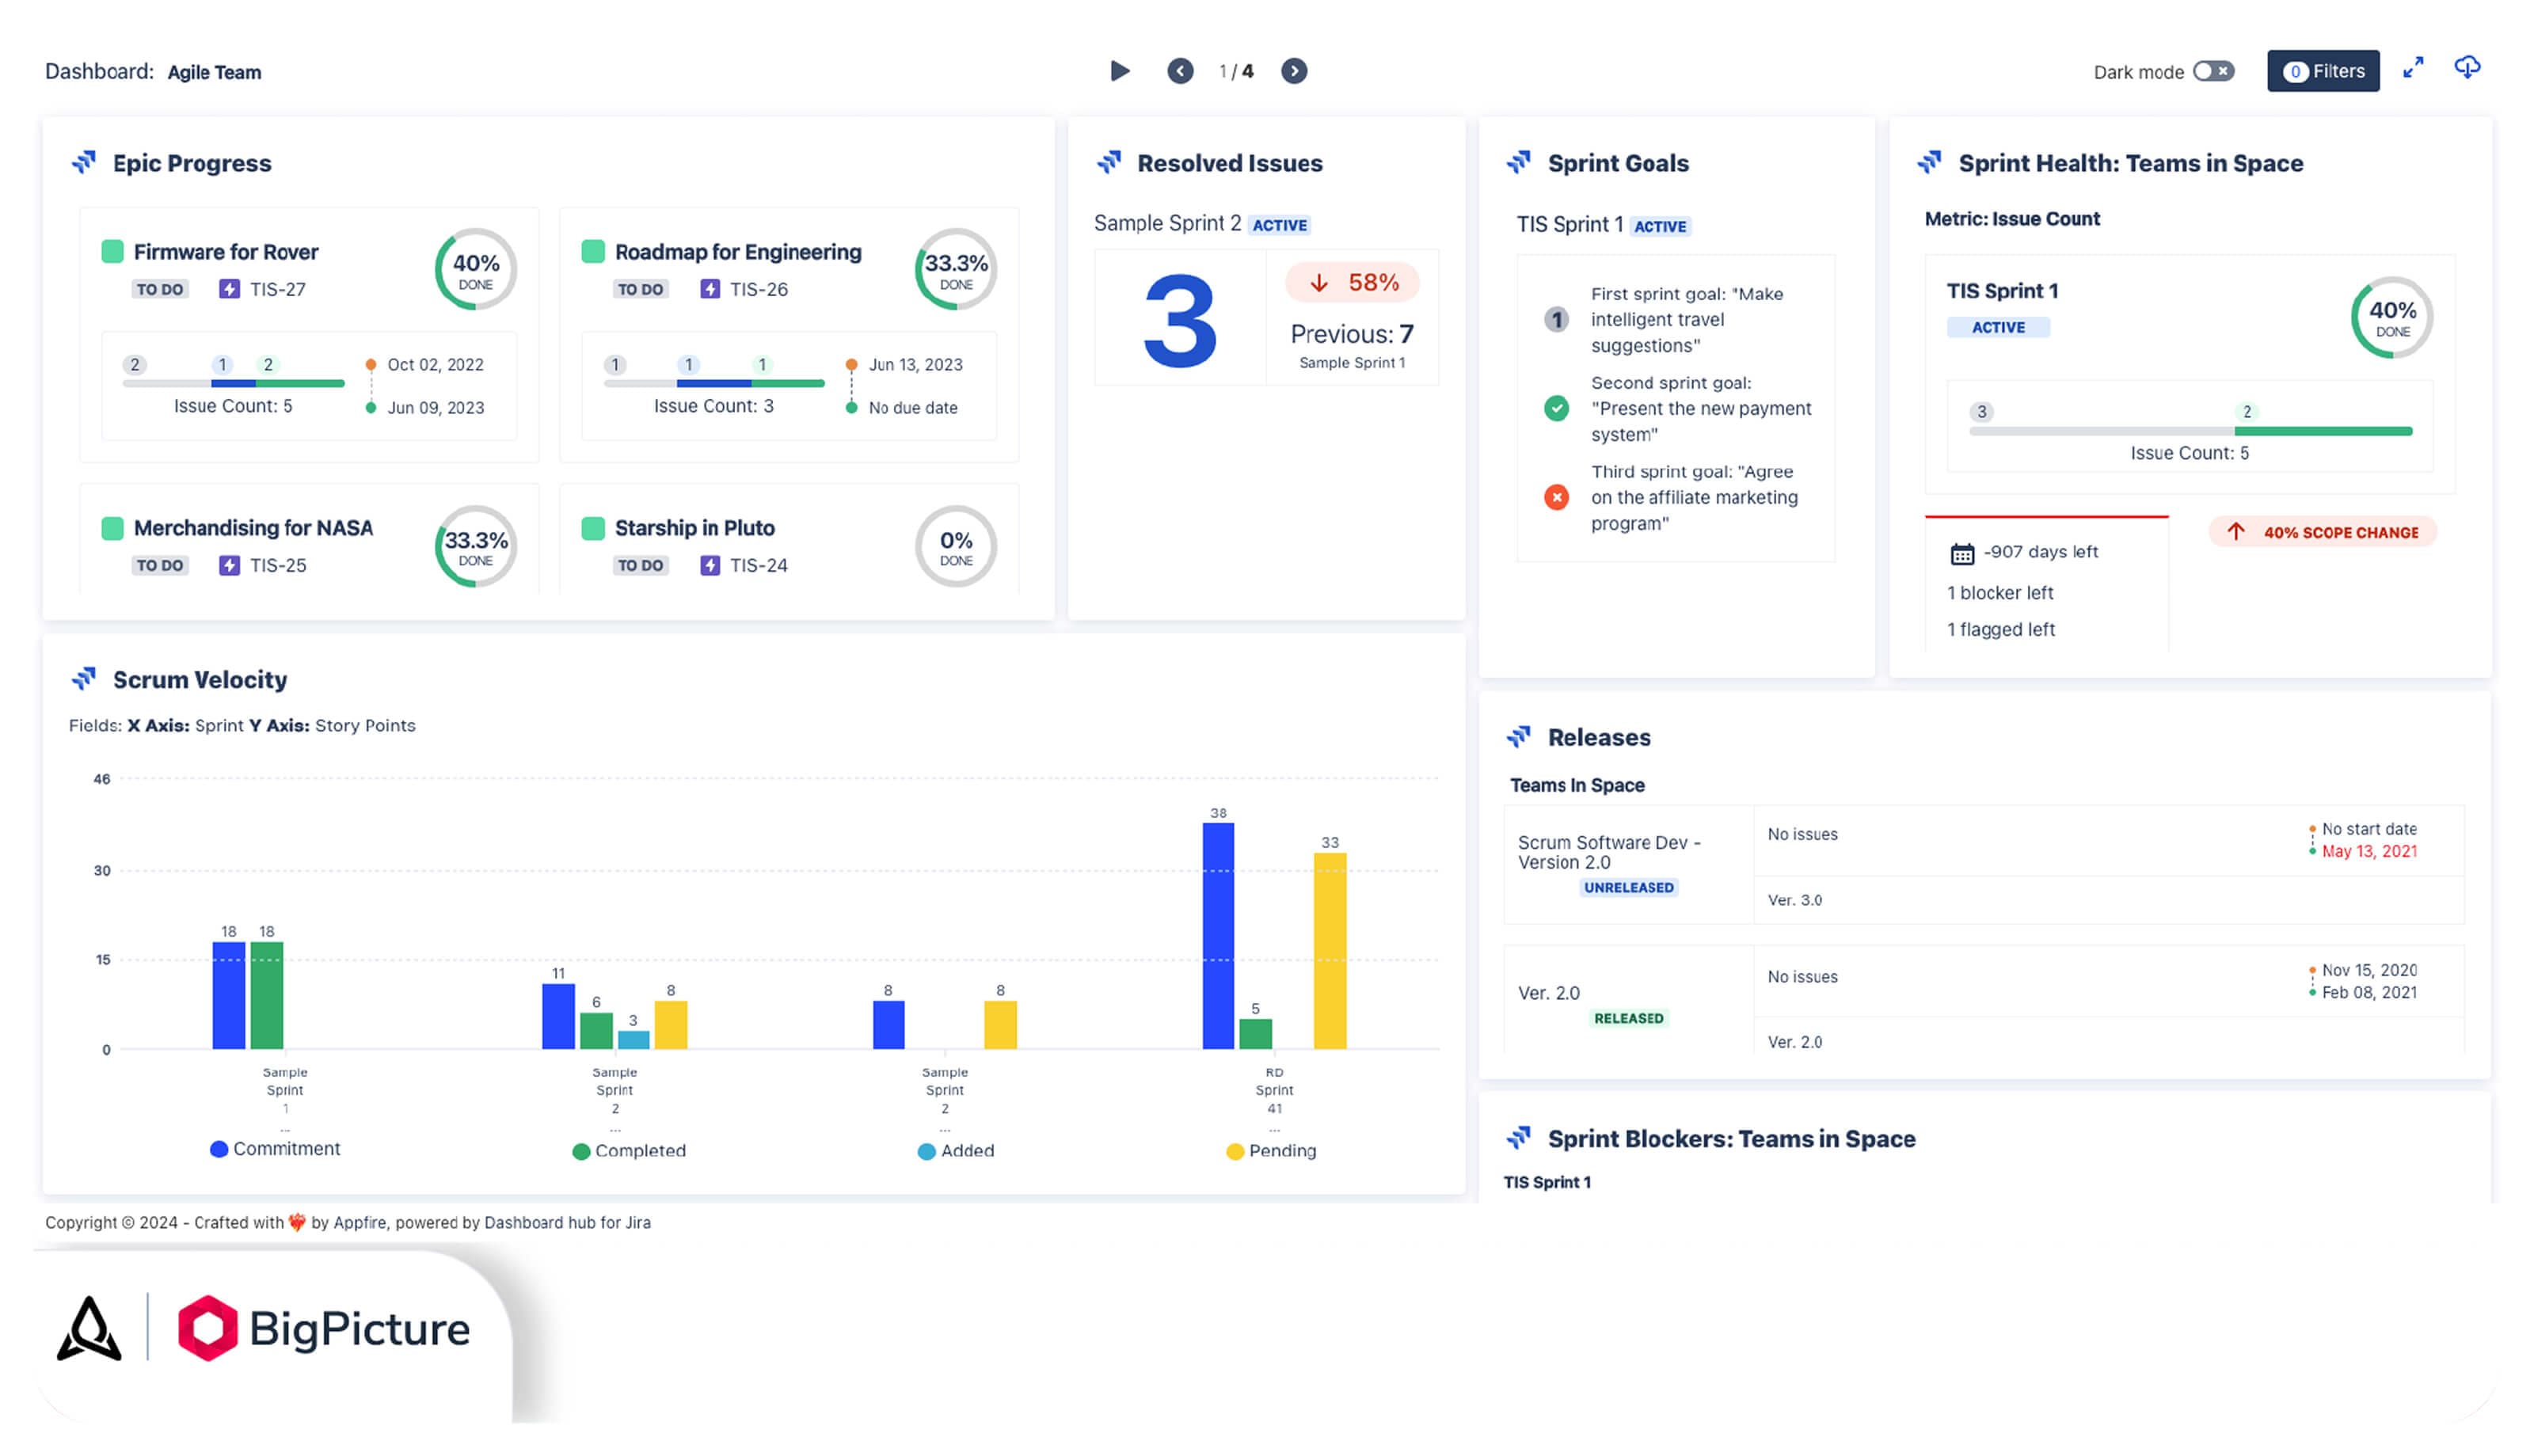The image size is (2534, 1456).
Task: Click the RD Sprint 41 Commitment bar
Action: pos(1218,936)
